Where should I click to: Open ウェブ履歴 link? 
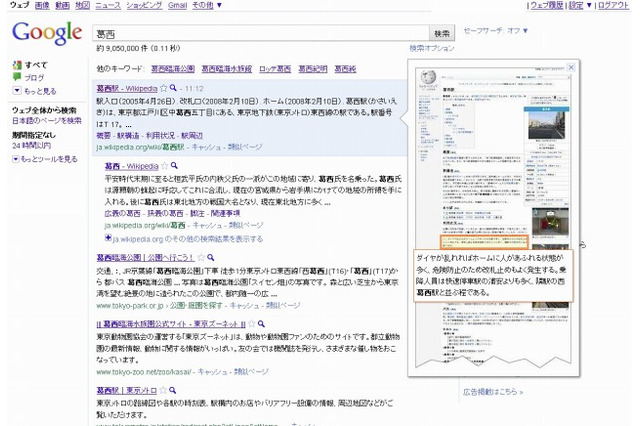pyautogui.click(x=547, y=5)
